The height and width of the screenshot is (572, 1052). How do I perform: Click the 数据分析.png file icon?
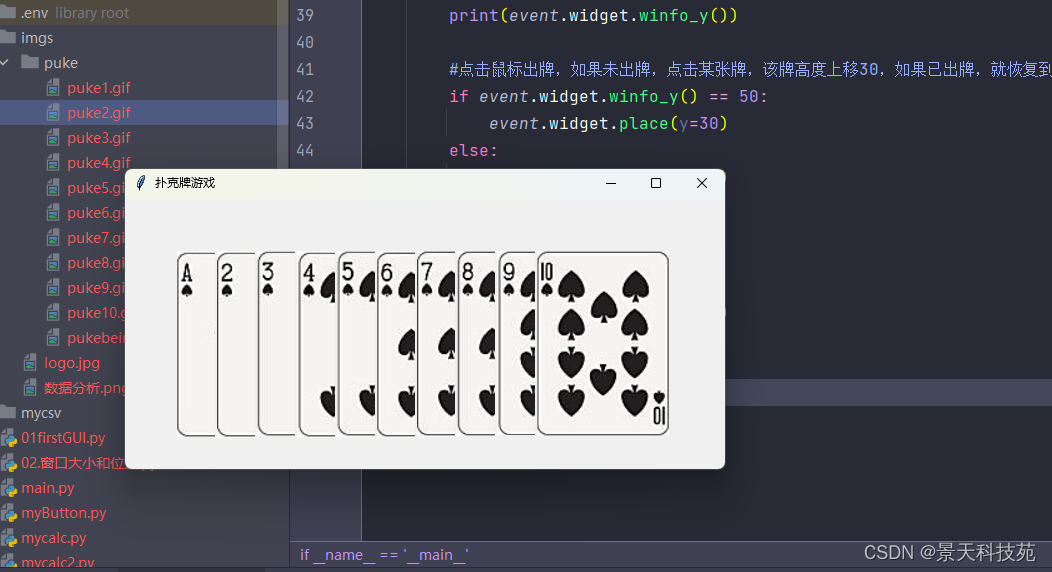(x=30, y=388)
